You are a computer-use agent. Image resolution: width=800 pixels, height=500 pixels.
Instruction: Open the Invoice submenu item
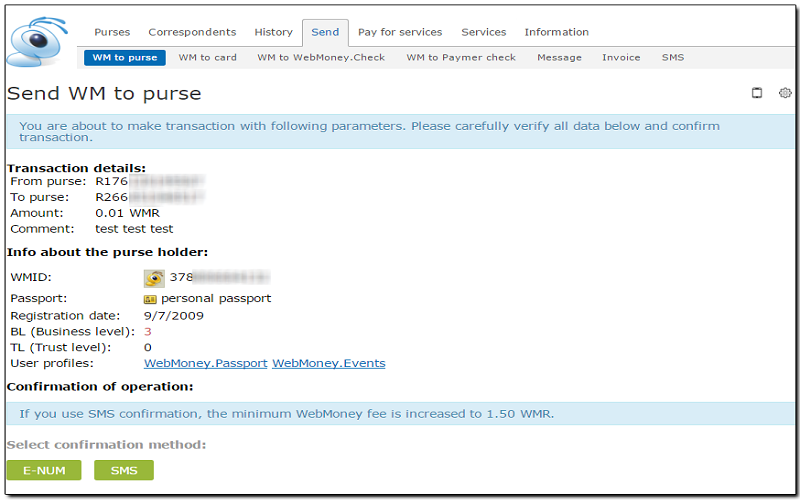point(621,58)
